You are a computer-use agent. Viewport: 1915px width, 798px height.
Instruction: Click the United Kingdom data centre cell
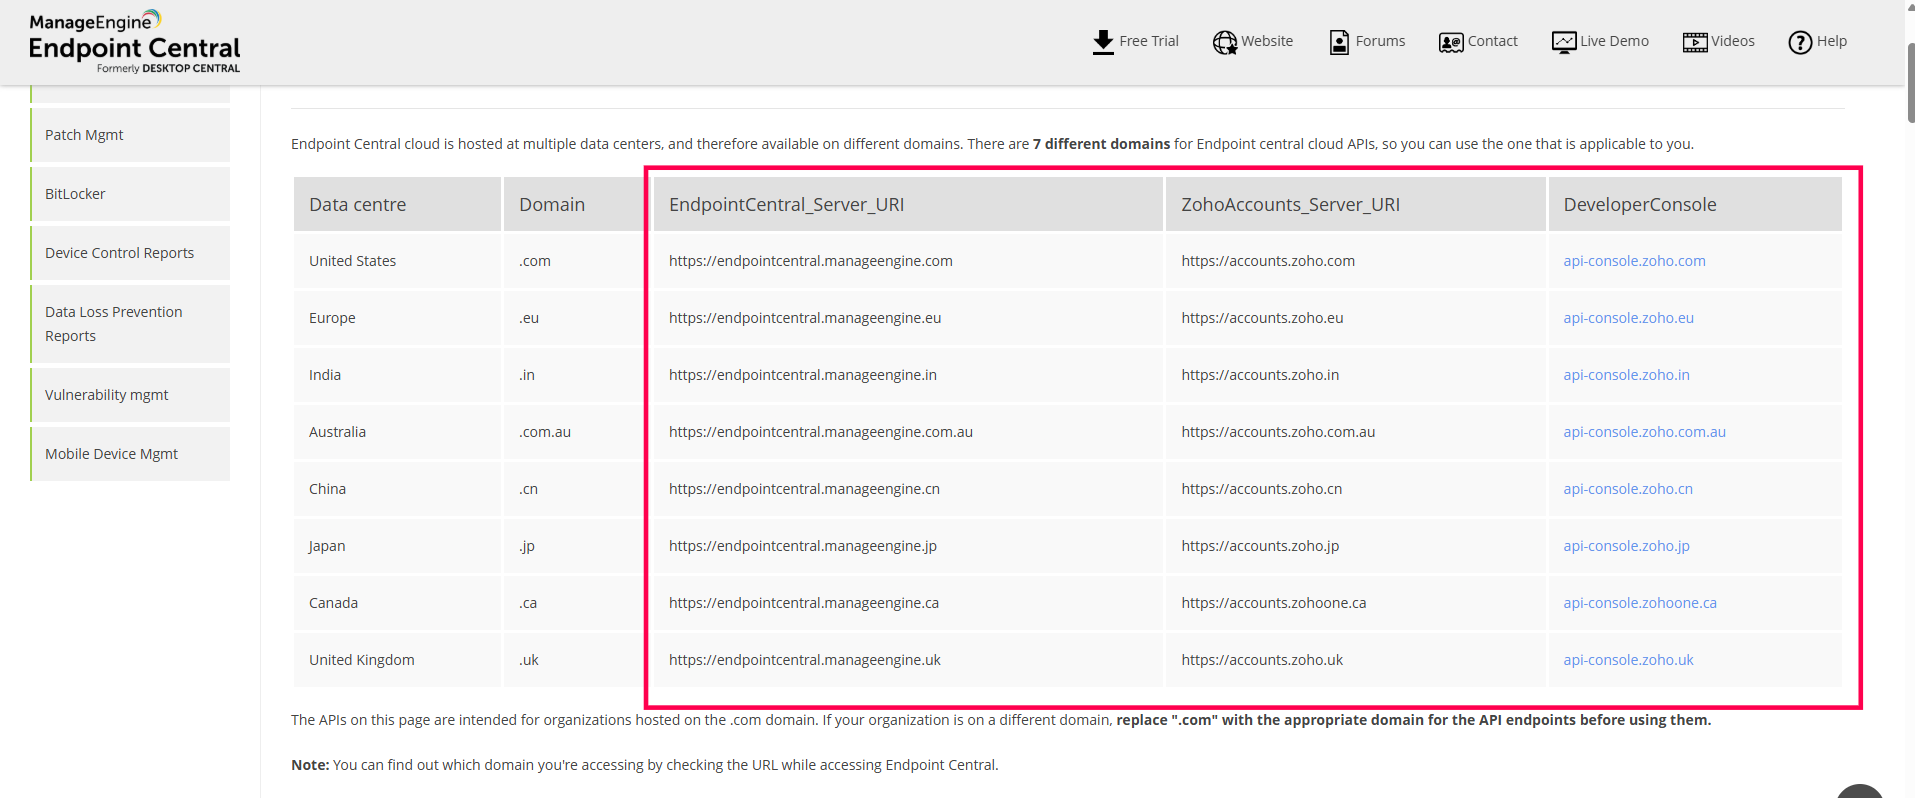(397, 660)
